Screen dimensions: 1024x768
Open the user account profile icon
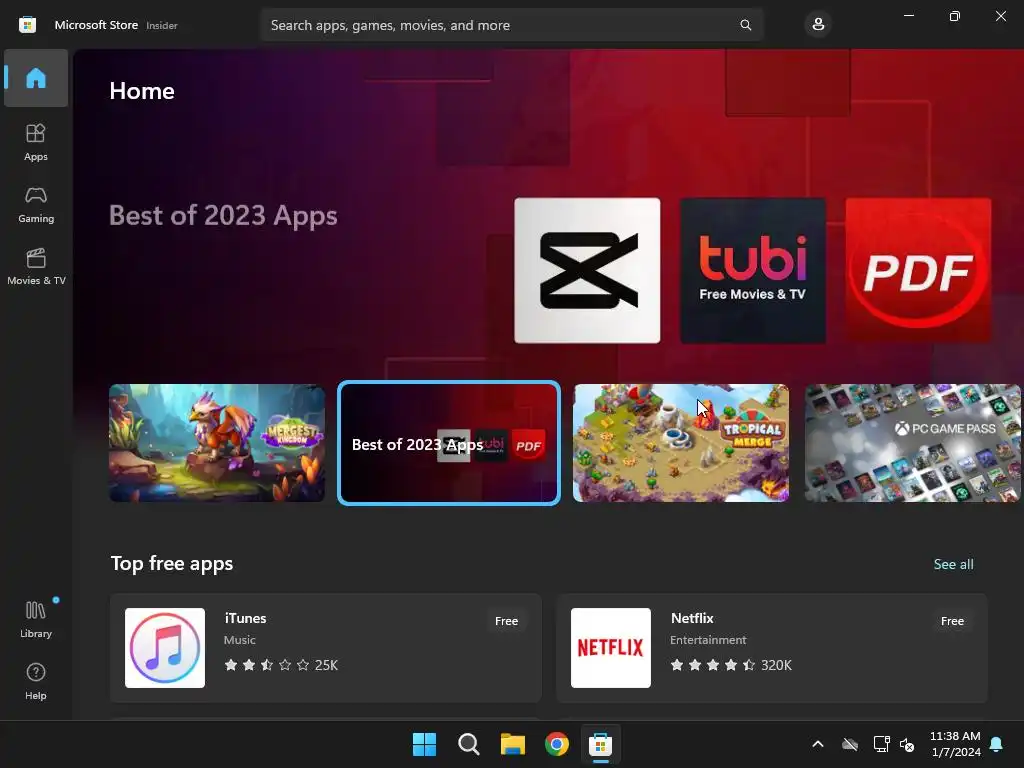coord(818,25)
